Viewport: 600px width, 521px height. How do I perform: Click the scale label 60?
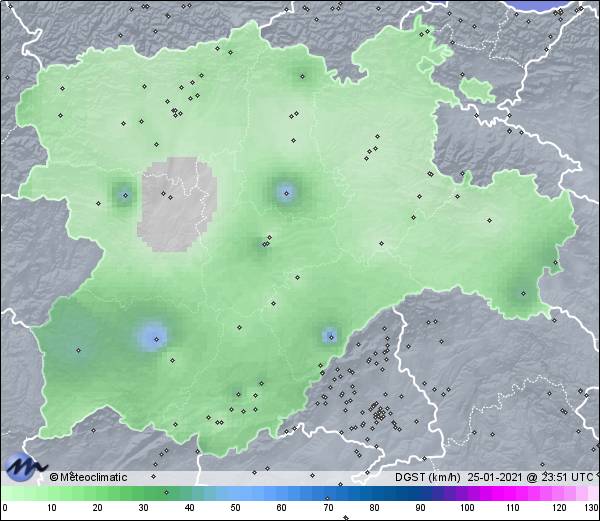pyautogui.click(x=281, y=508)
